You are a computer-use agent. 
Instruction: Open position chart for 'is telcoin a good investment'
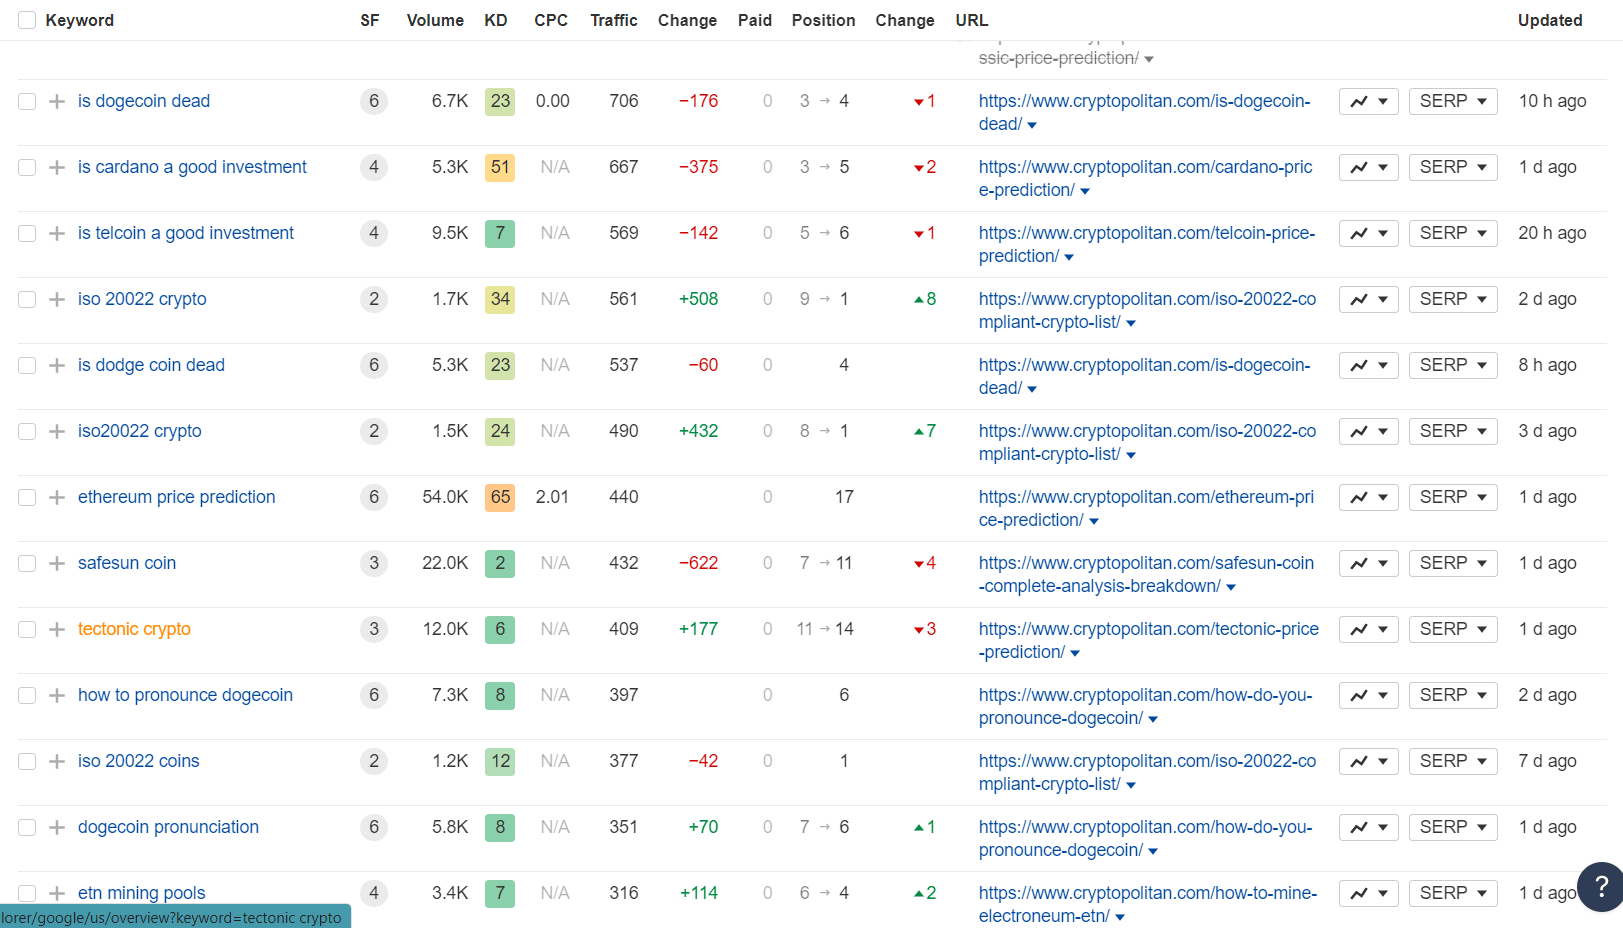click(x=1368, y=233)
